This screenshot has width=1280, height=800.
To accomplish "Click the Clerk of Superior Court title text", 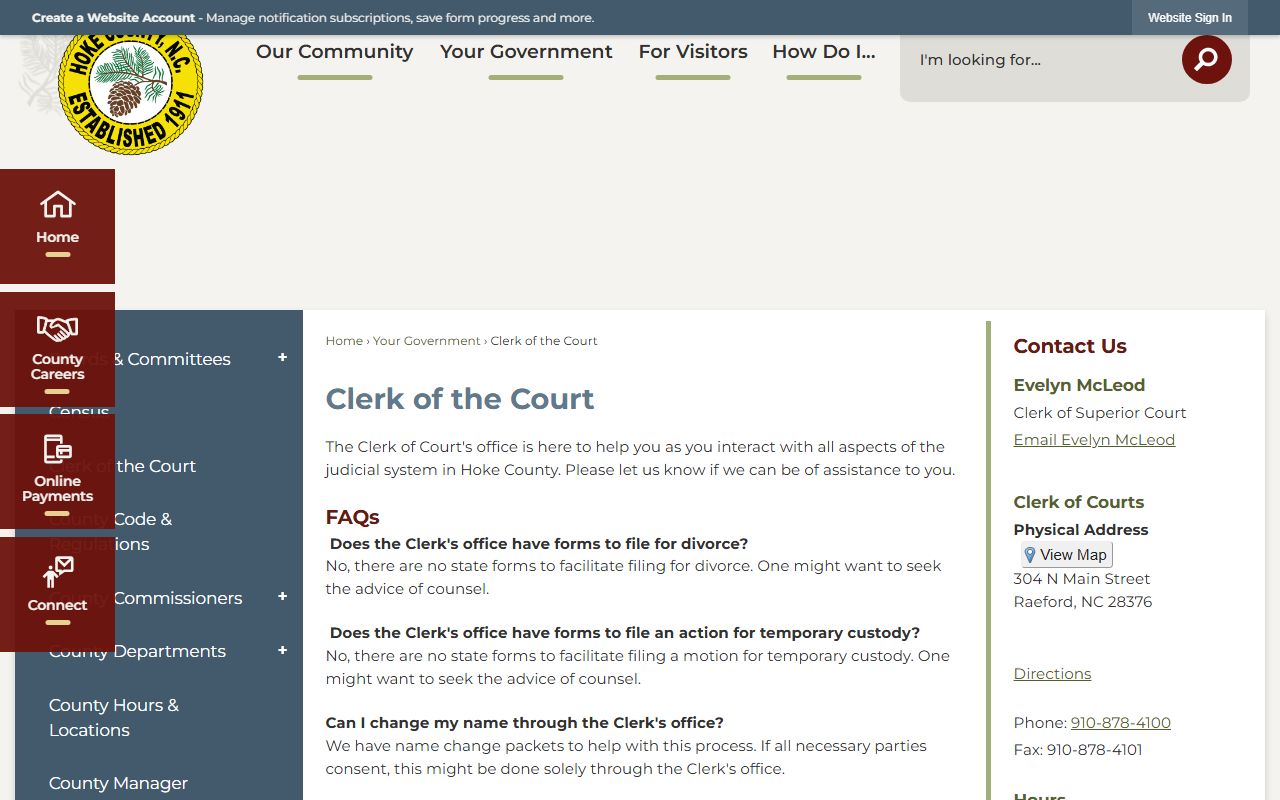I will tap(1100, 413).
